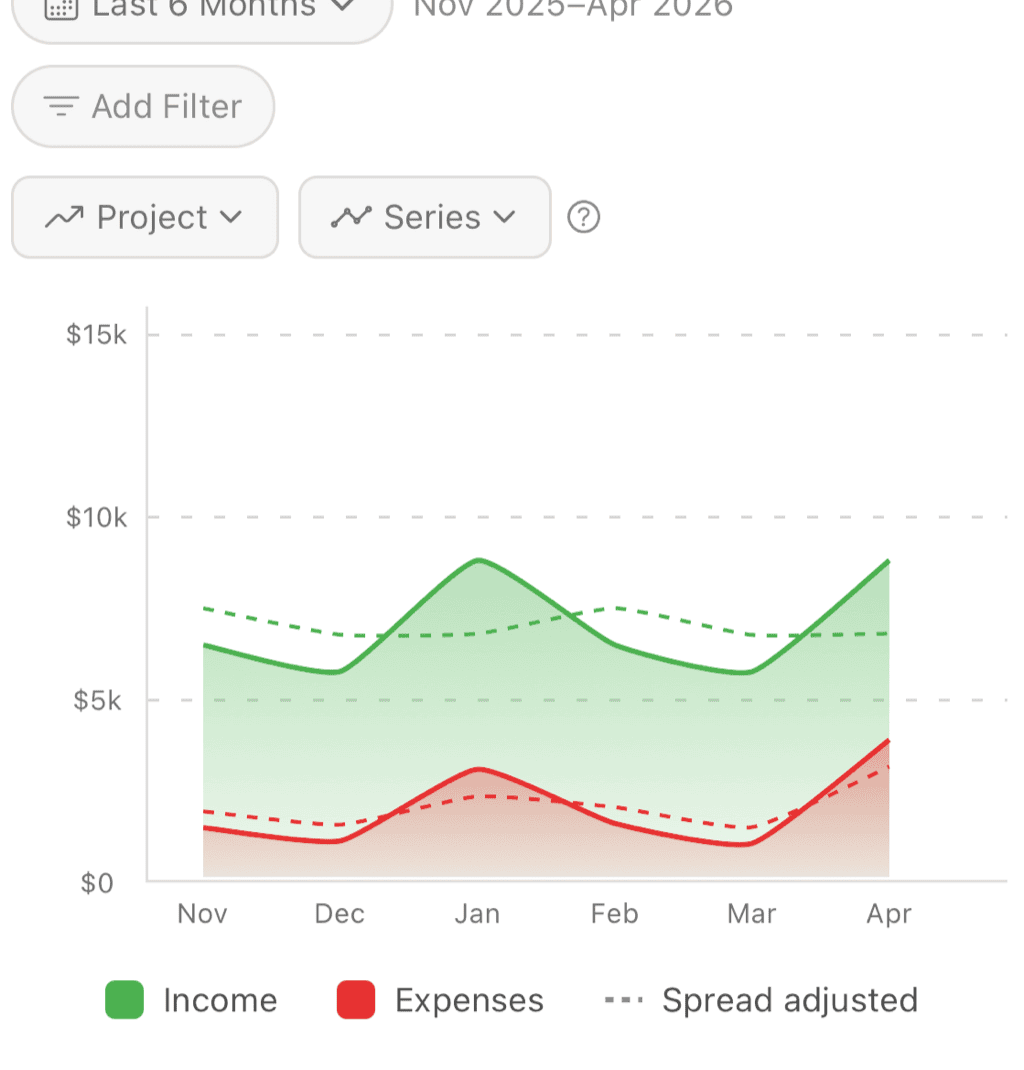Open the question mark help icon
The width and height of the screenshot is (1024, 1070).
pyautogui.click(x=584, y=217)
